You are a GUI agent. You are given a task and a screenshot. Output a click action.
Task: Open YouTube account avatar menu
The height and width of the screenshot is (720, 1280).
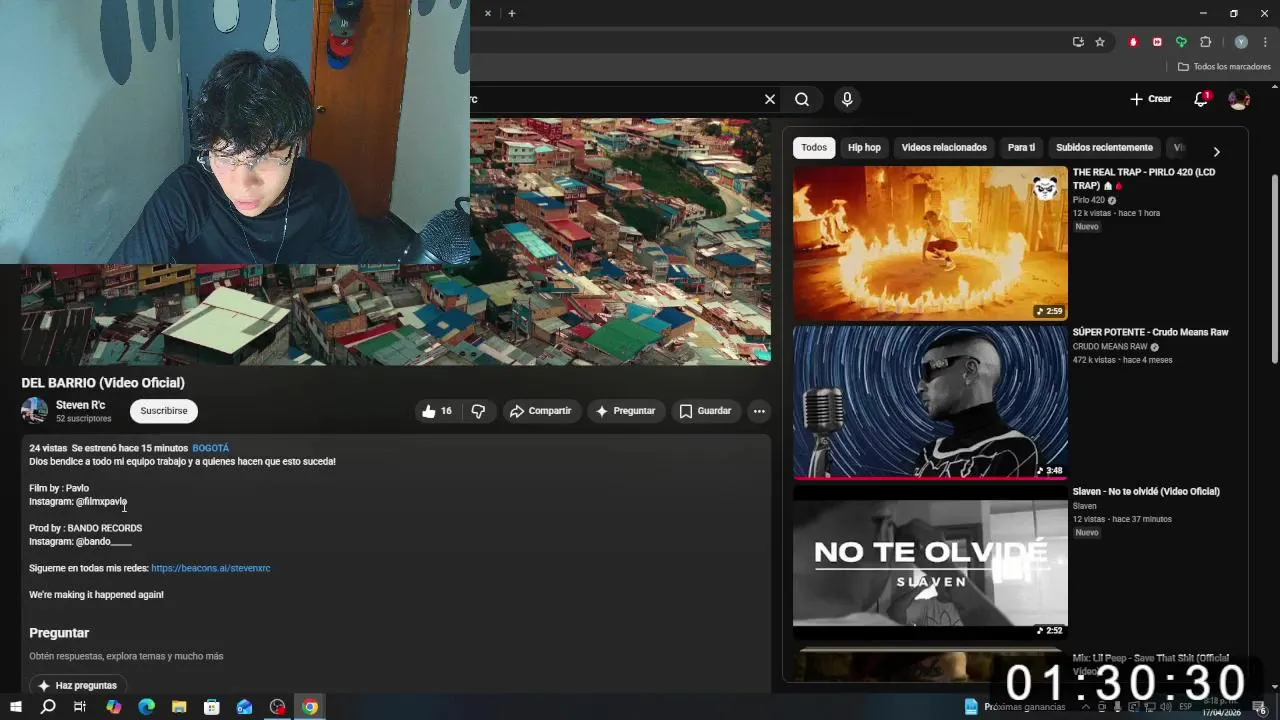[1239, 99]
